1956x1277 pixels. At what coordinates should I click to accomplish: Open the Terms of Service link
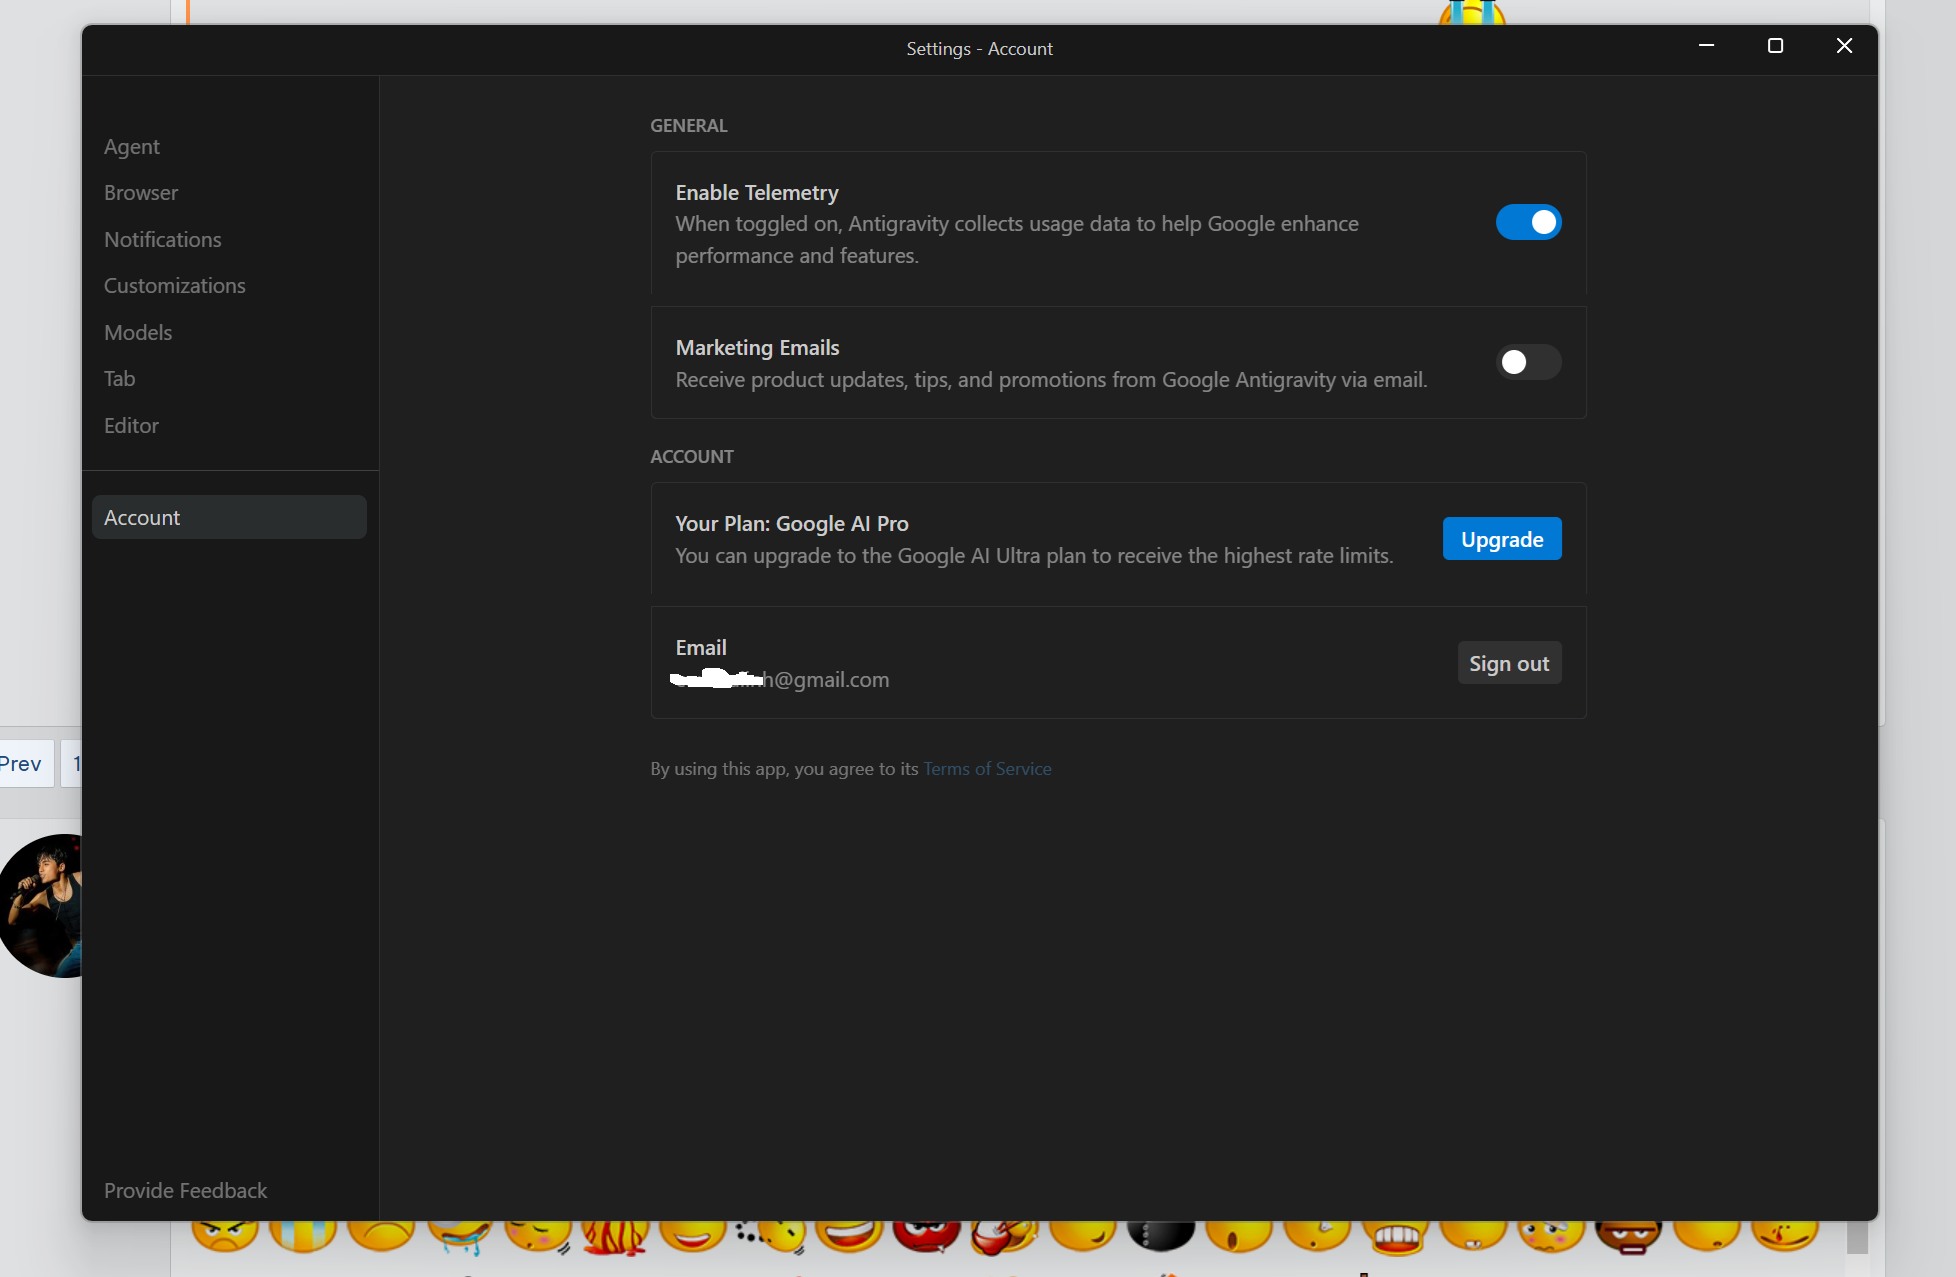point(987,769)
